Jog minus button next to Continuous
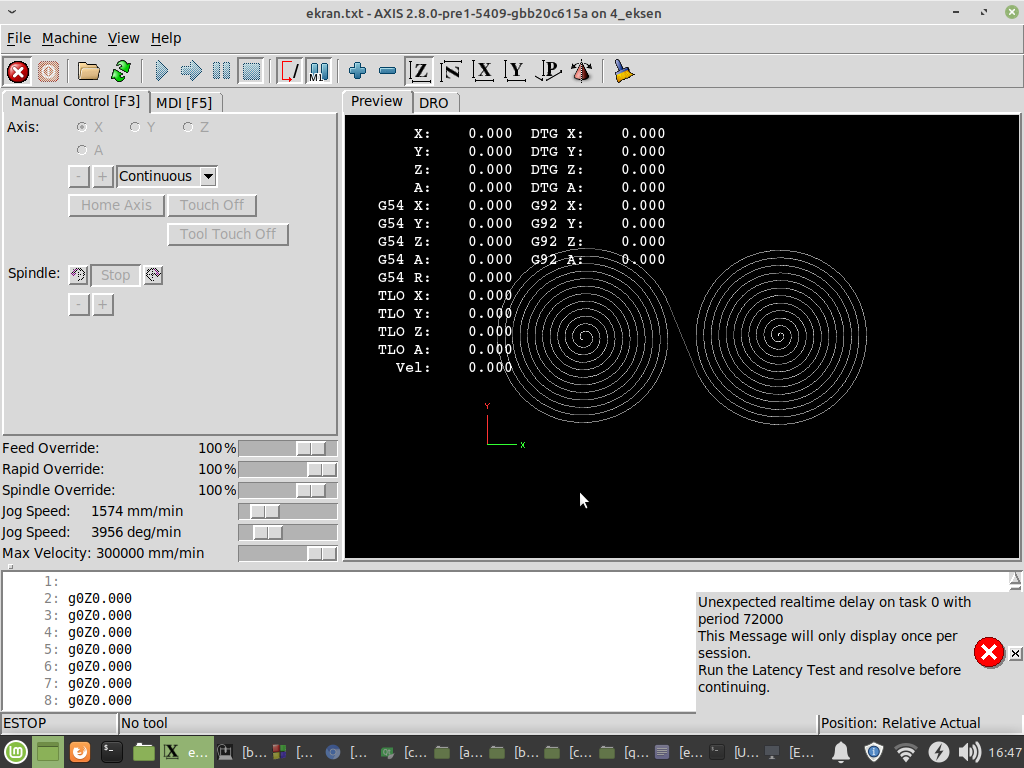1024x768 pixels. [x=79, y=176]
